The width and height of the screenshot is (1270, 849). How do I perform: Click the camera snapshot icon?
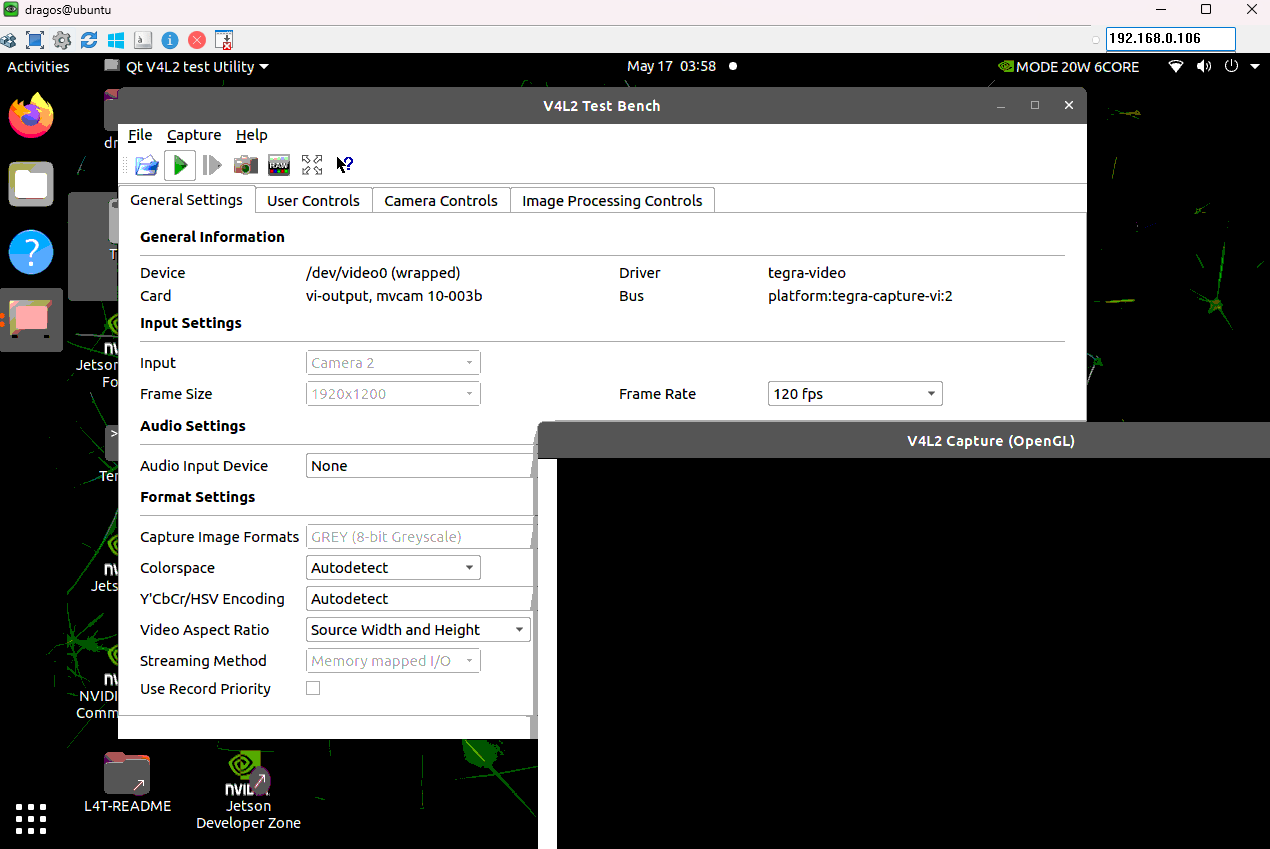click(245, 165)
